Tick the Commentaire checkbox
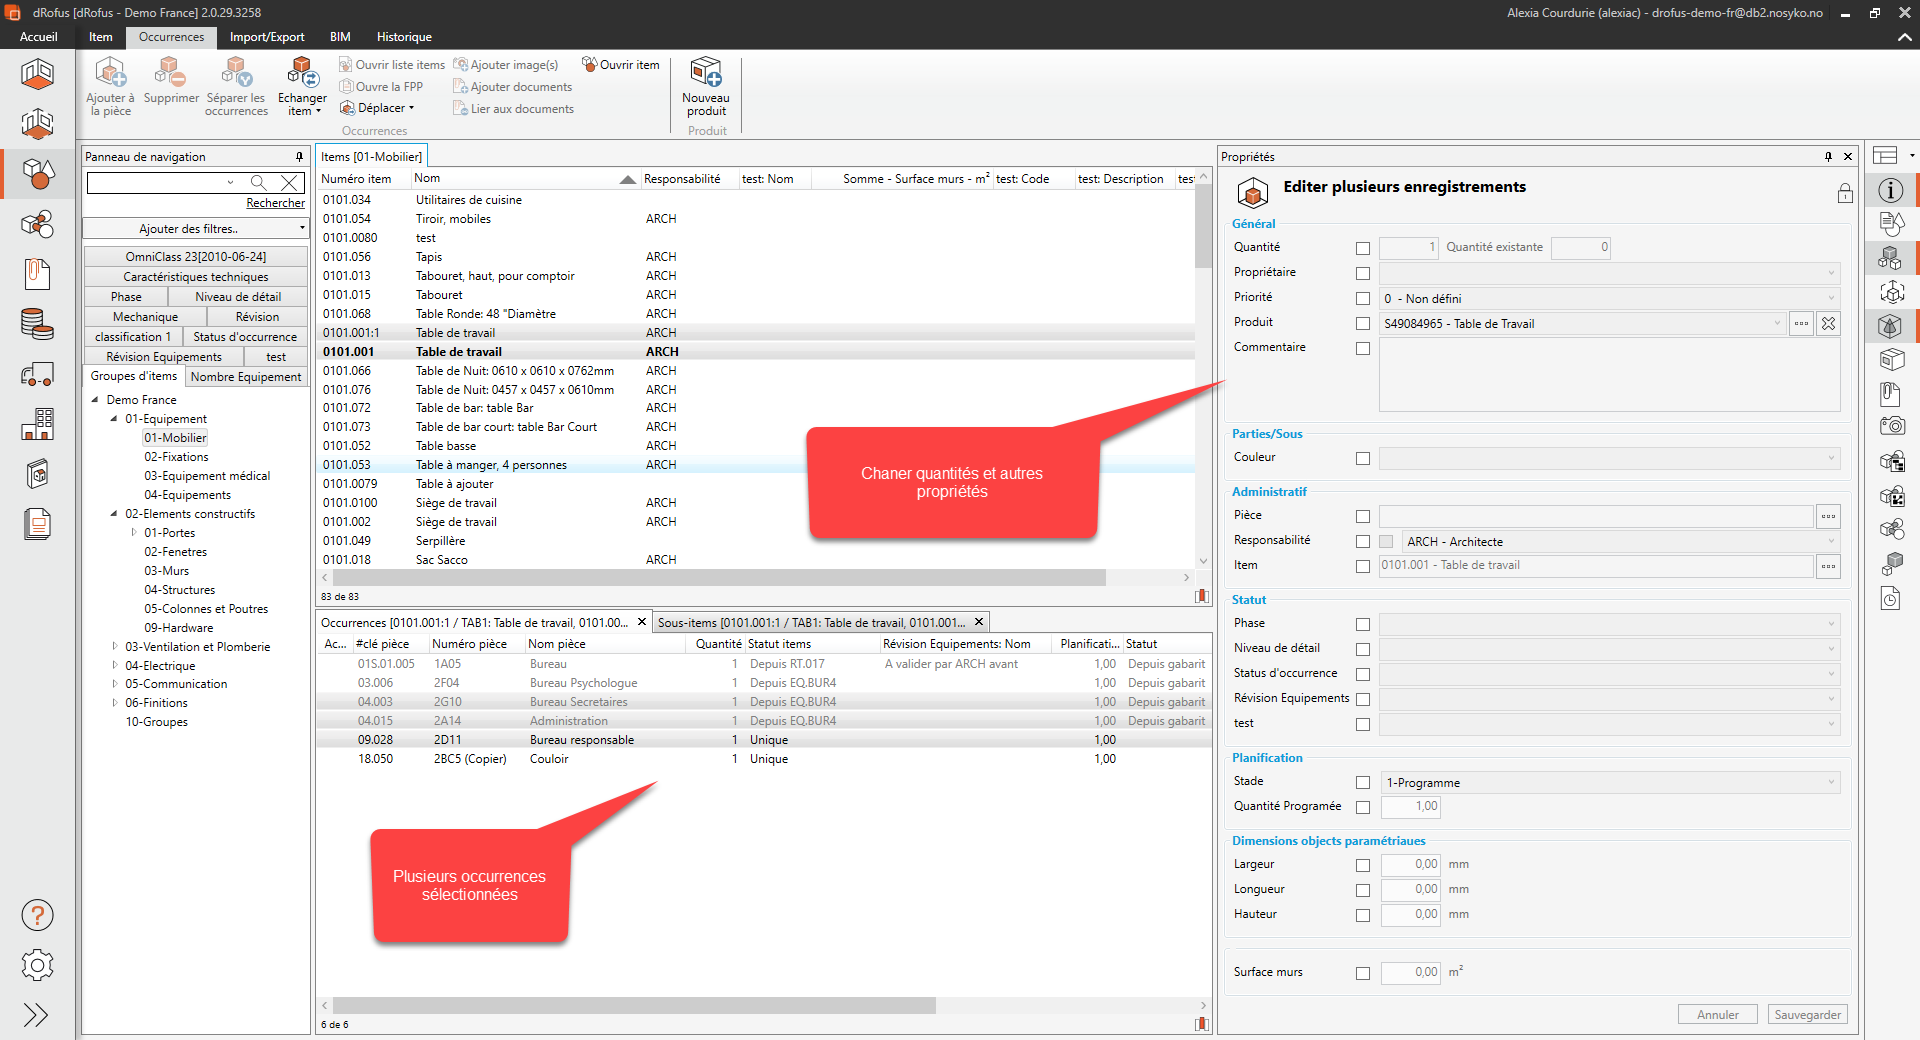 pyautogui.click(x=1362, y=348)
